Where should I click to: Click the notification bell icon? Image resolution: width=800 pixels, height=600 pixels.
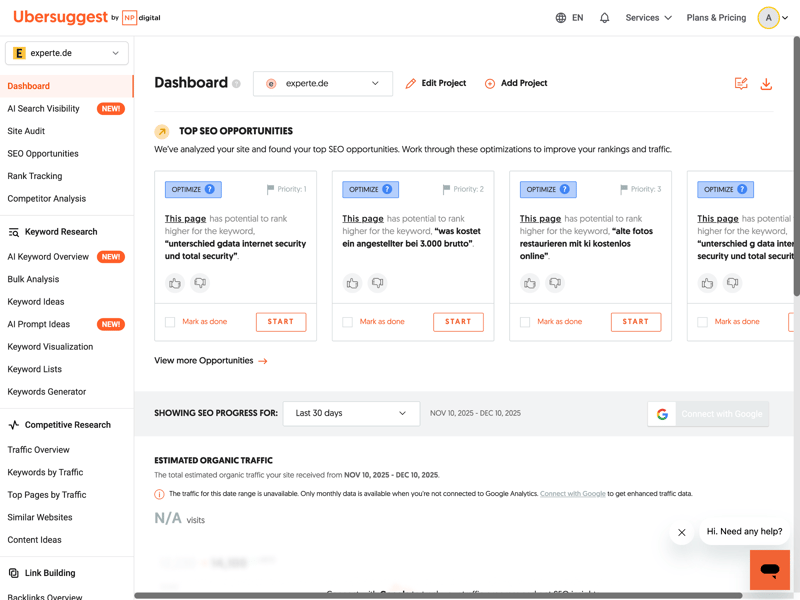(x=604, y=18)
